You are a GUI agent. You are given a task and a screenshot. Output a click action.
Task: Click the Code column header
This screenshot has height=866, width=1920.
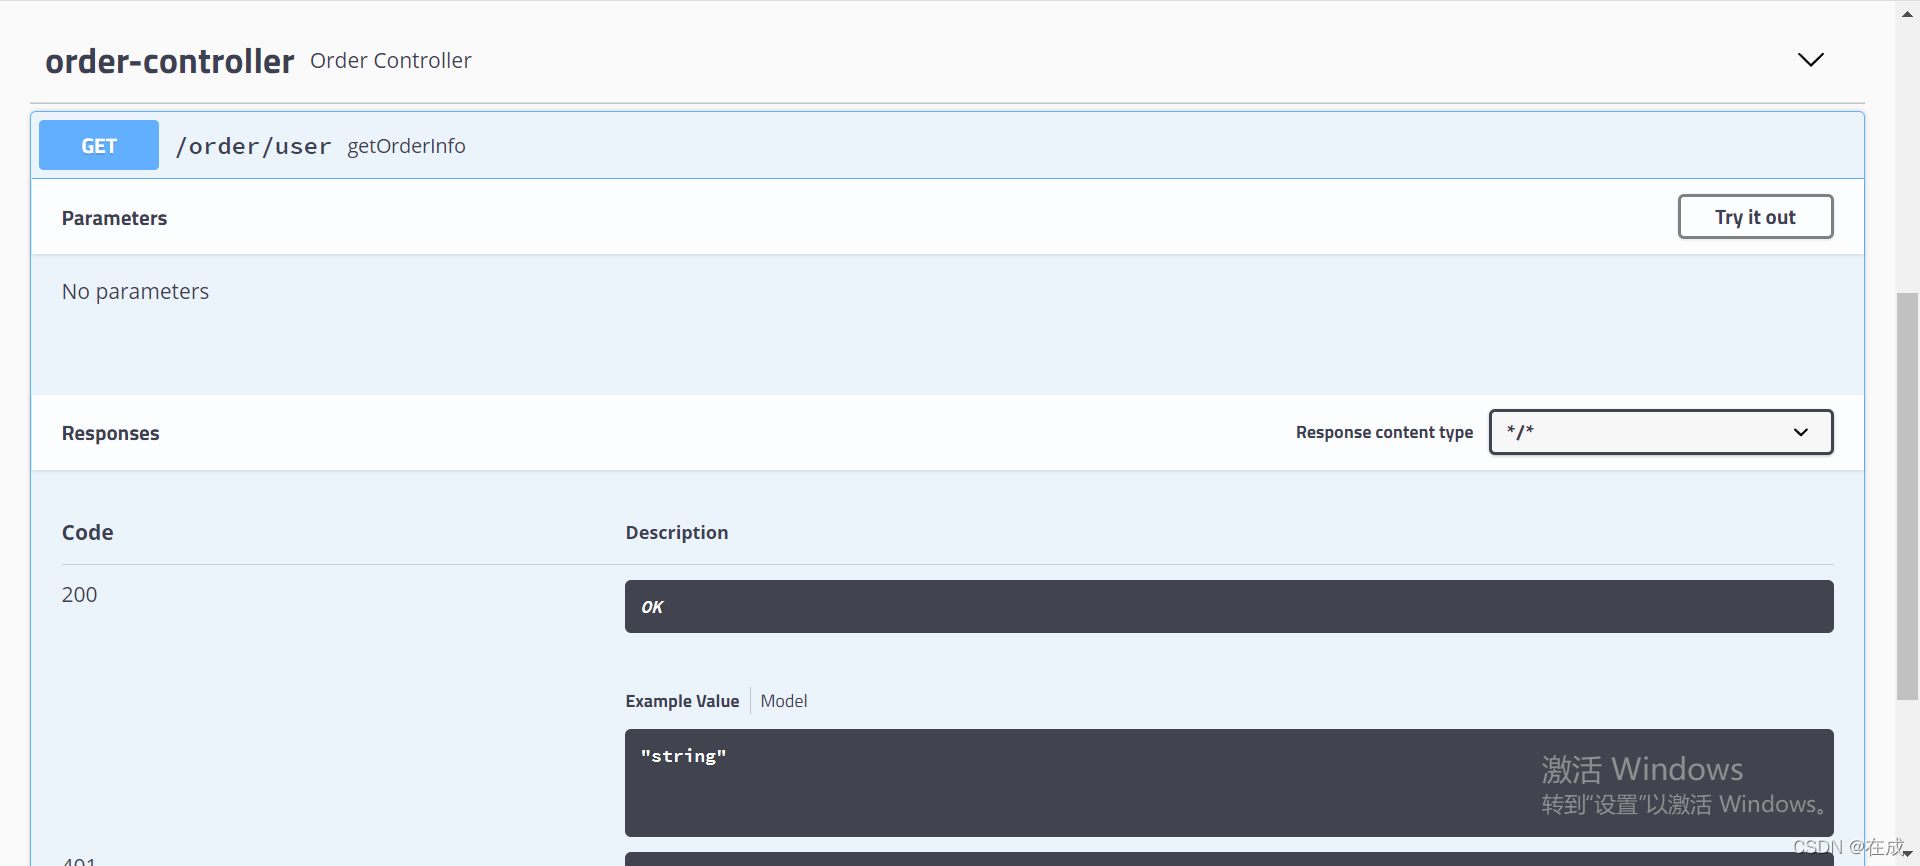click(x=88, y=533)
